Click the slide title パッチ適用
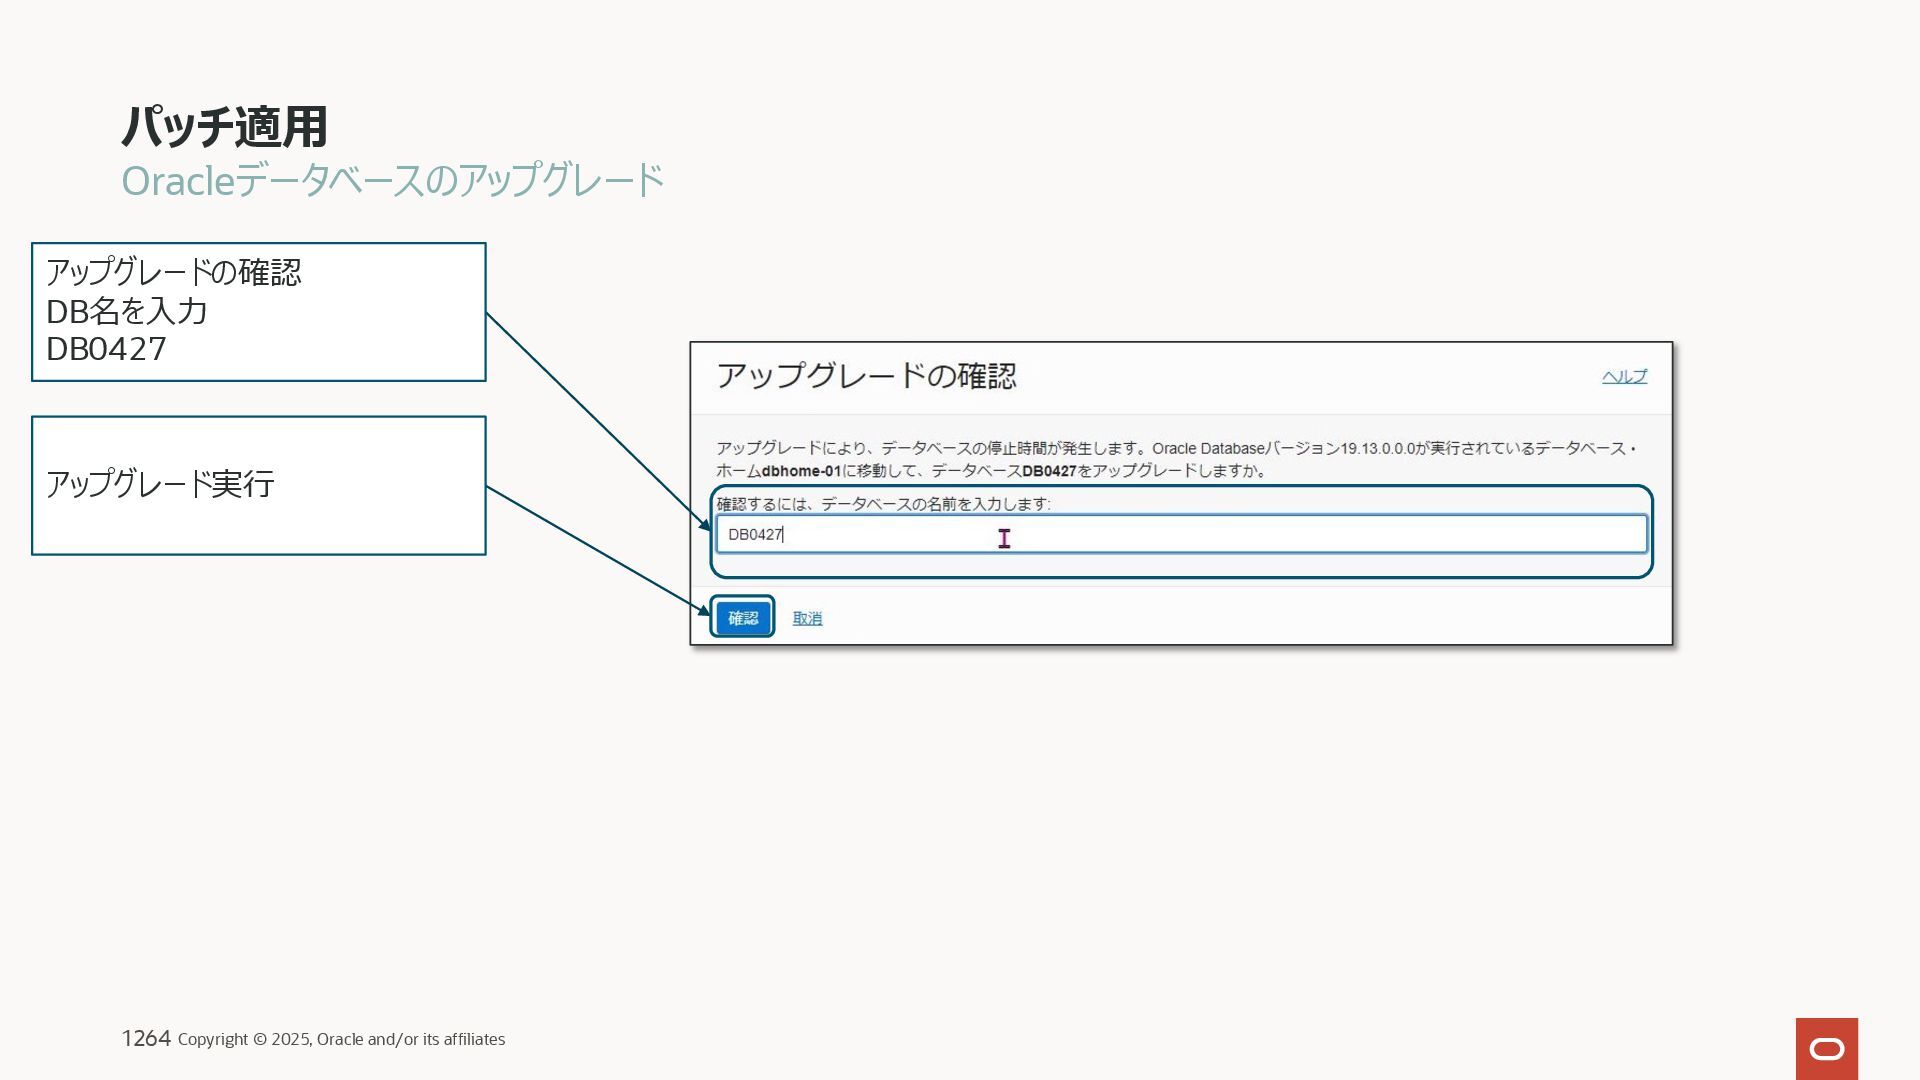 pyautogui.click(x=224, y=126)
